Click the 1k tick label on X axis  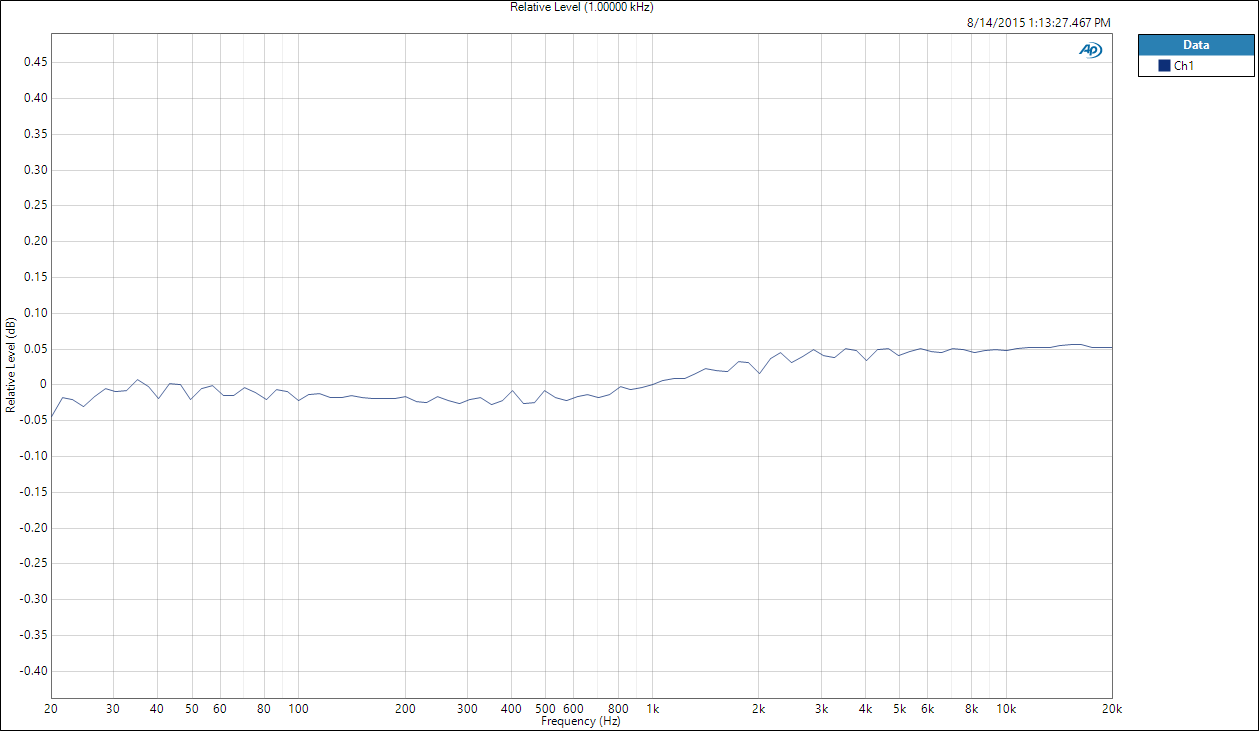(653, 709)
